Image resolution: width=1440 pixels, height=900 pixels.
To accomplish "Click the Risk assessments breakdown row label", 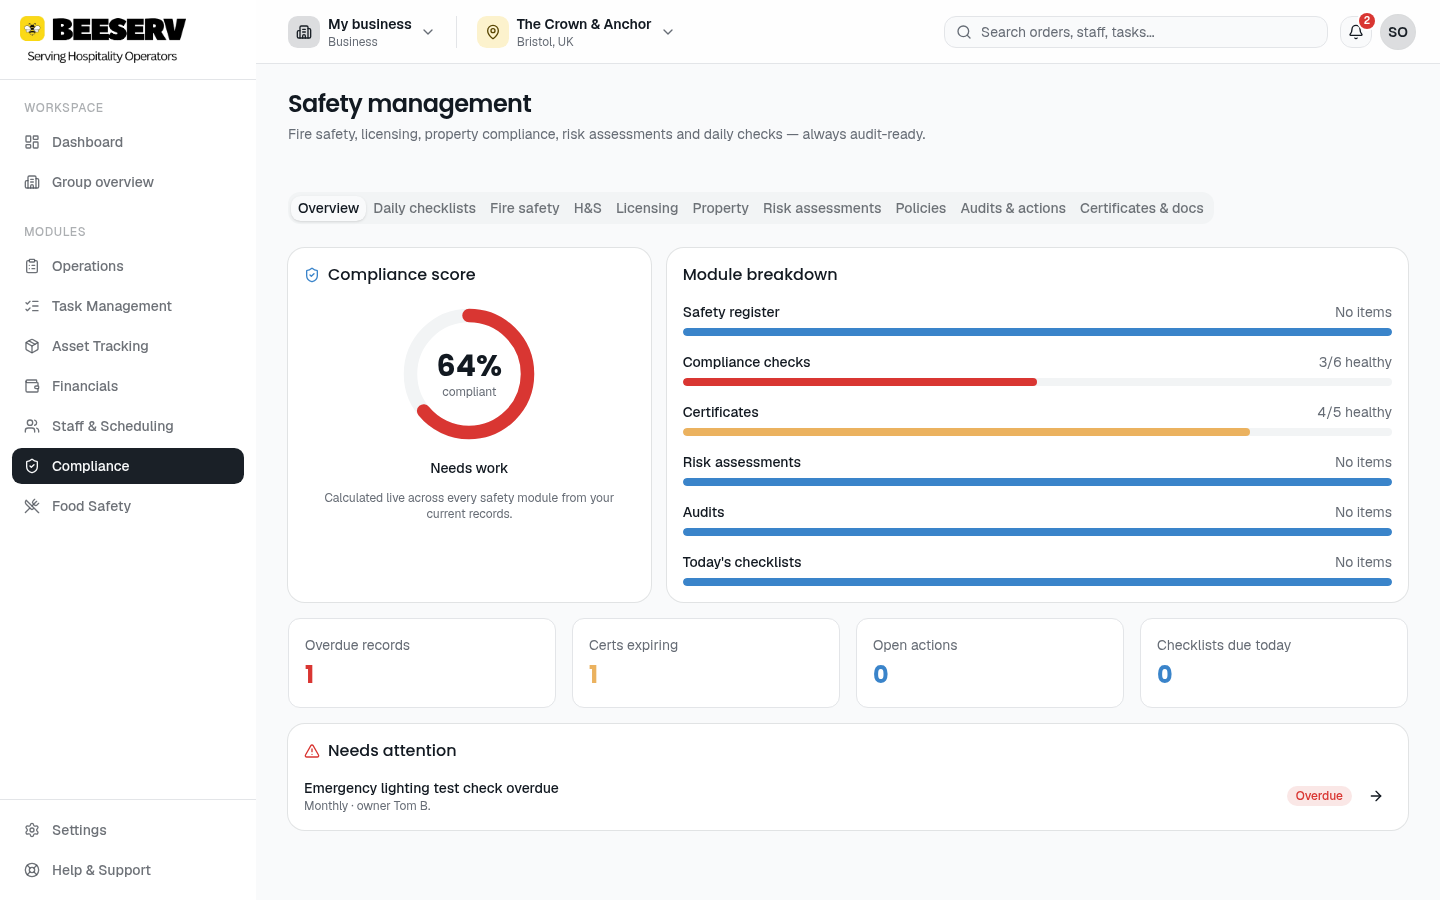I will pyautogui.click(x=742, y=462).
